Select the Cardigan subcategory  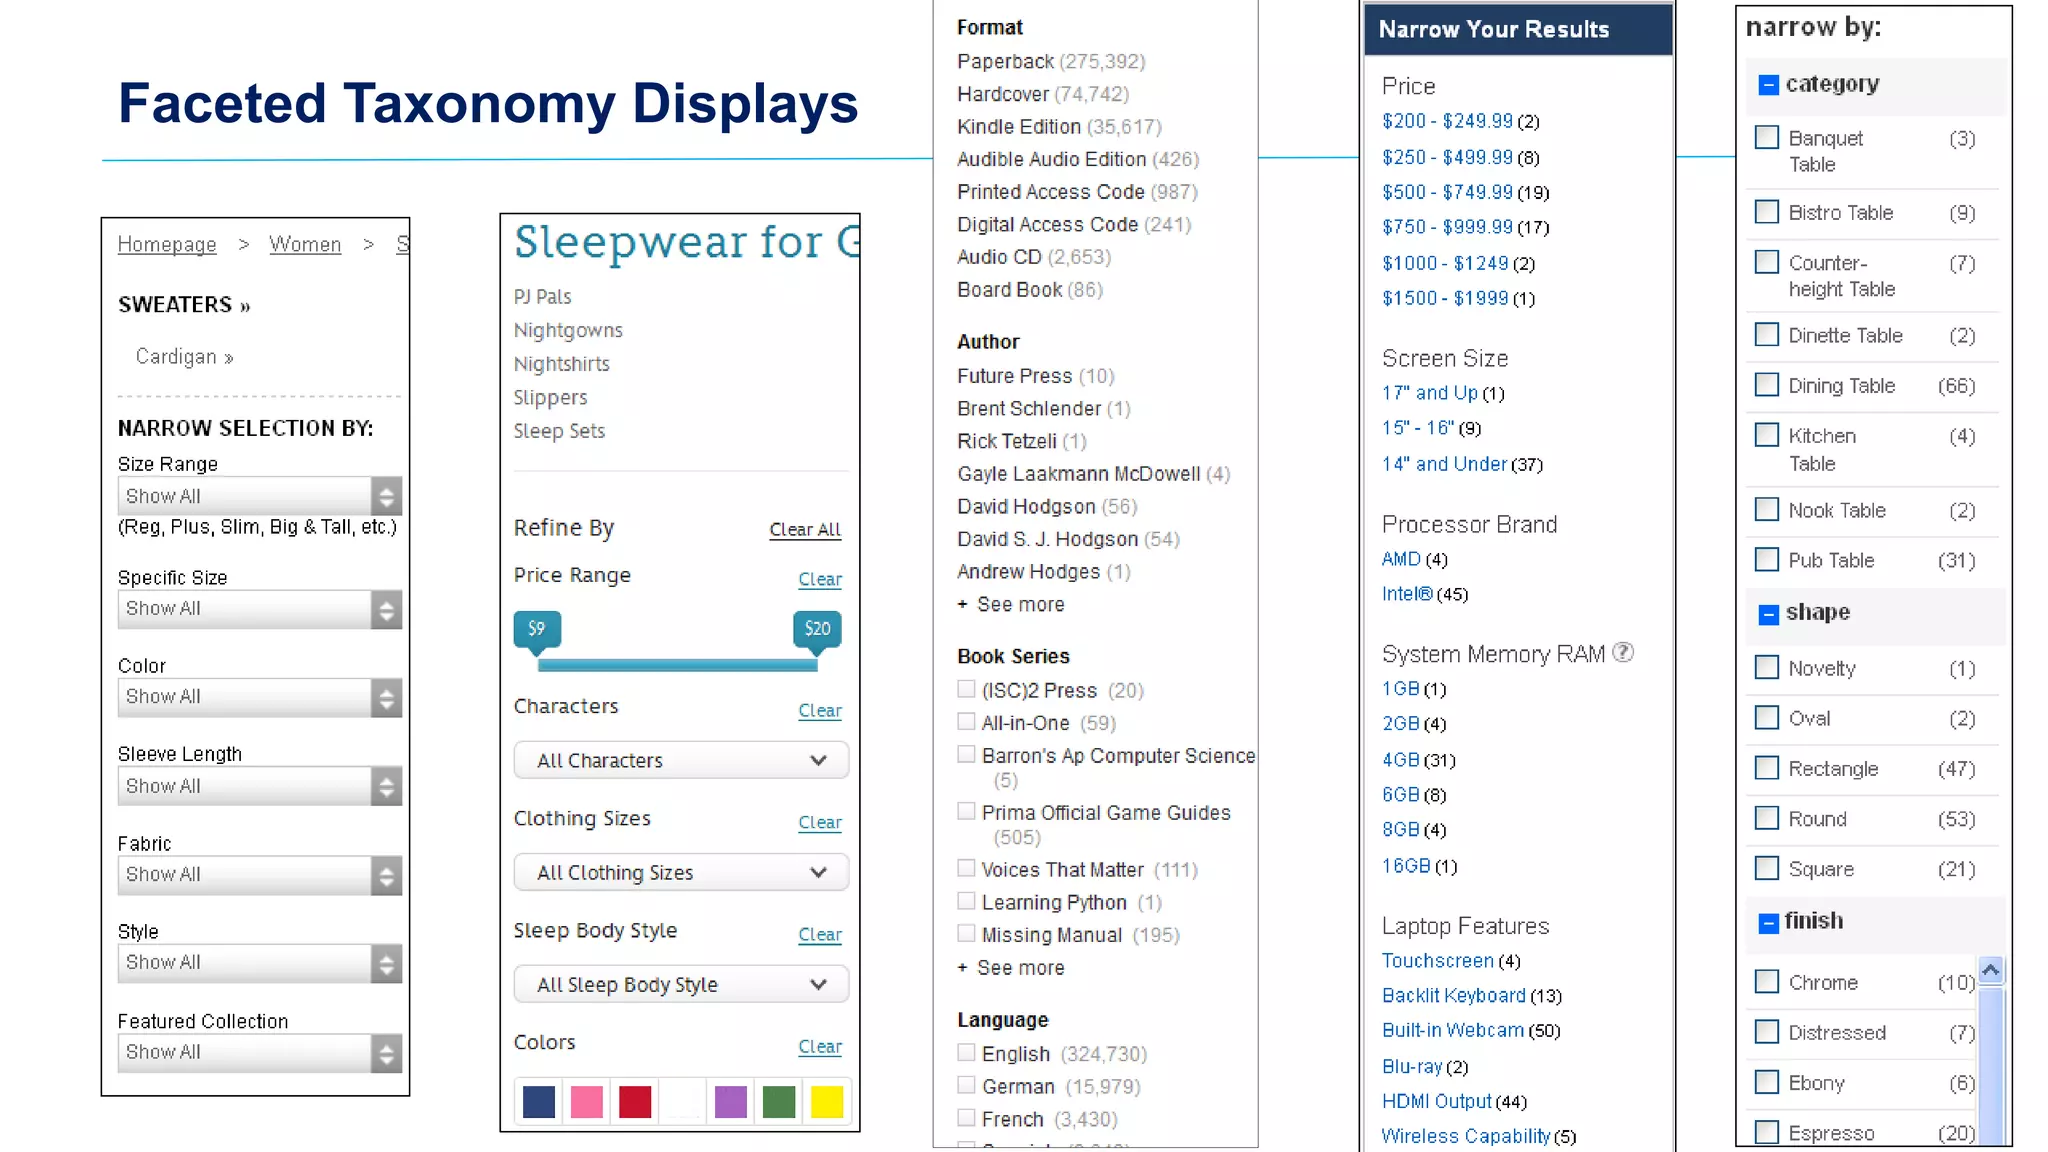[x=184, y=357]
